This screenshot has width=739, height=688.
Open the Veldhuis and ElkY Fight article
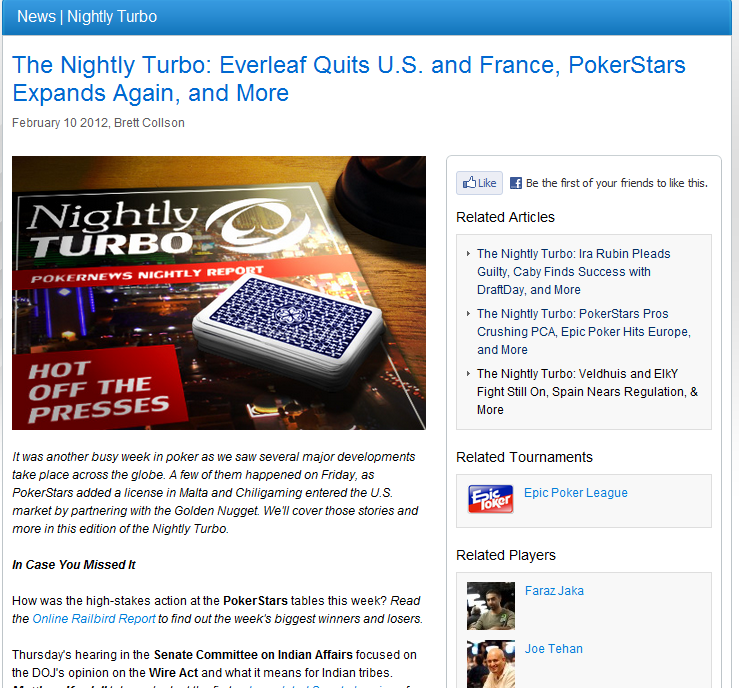pos(587,392)
